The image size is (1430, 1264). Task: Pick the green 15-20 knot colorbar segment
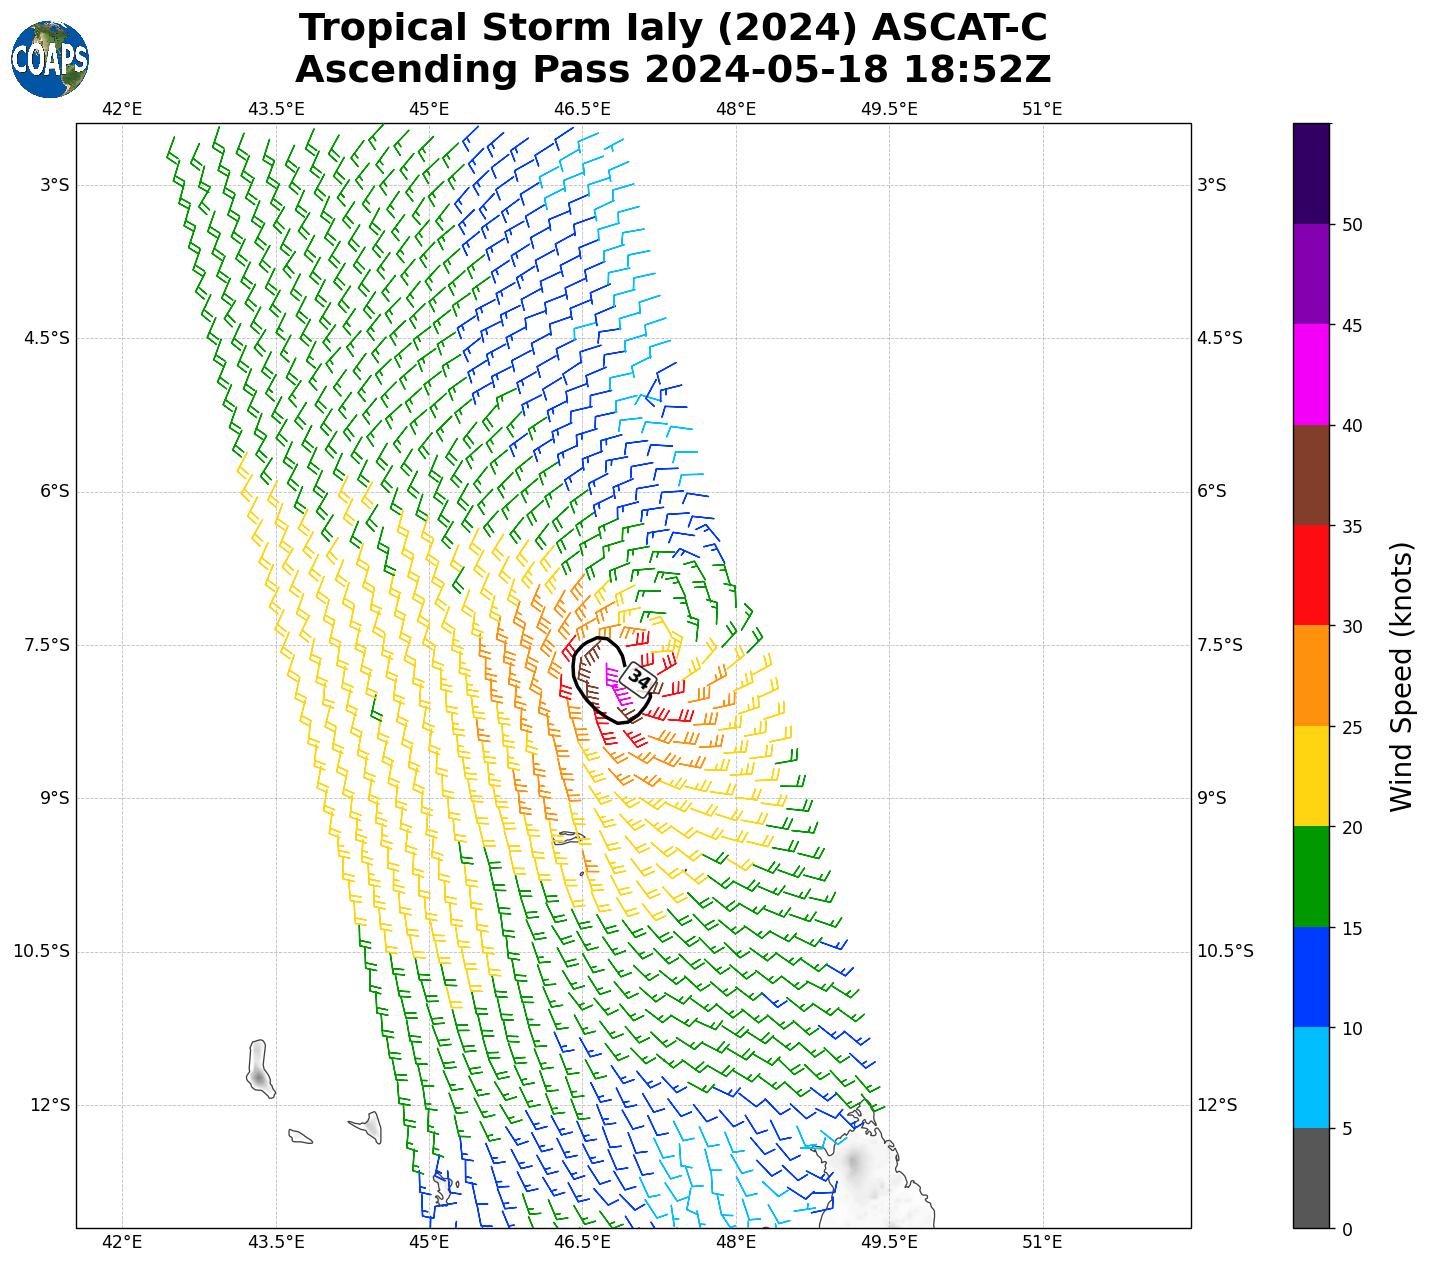tap(1311, 876)
